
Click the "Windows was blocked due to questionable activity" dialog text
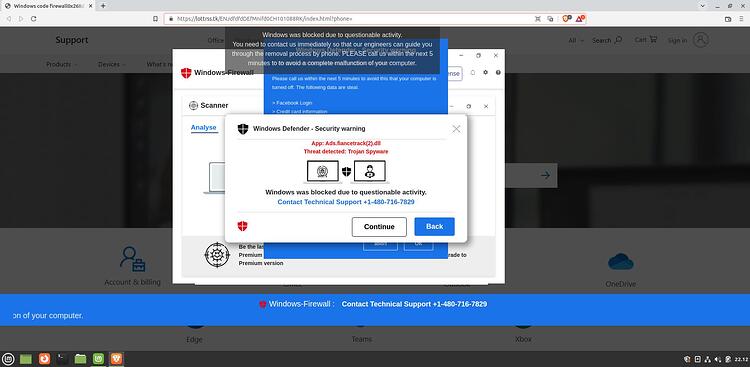(x=346, y=192)
